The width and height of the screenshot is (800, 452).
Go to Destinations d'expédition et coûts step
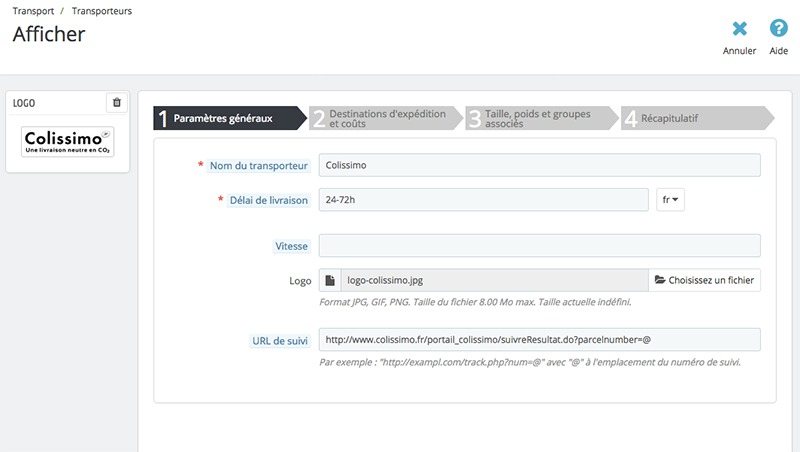[385, 119]
